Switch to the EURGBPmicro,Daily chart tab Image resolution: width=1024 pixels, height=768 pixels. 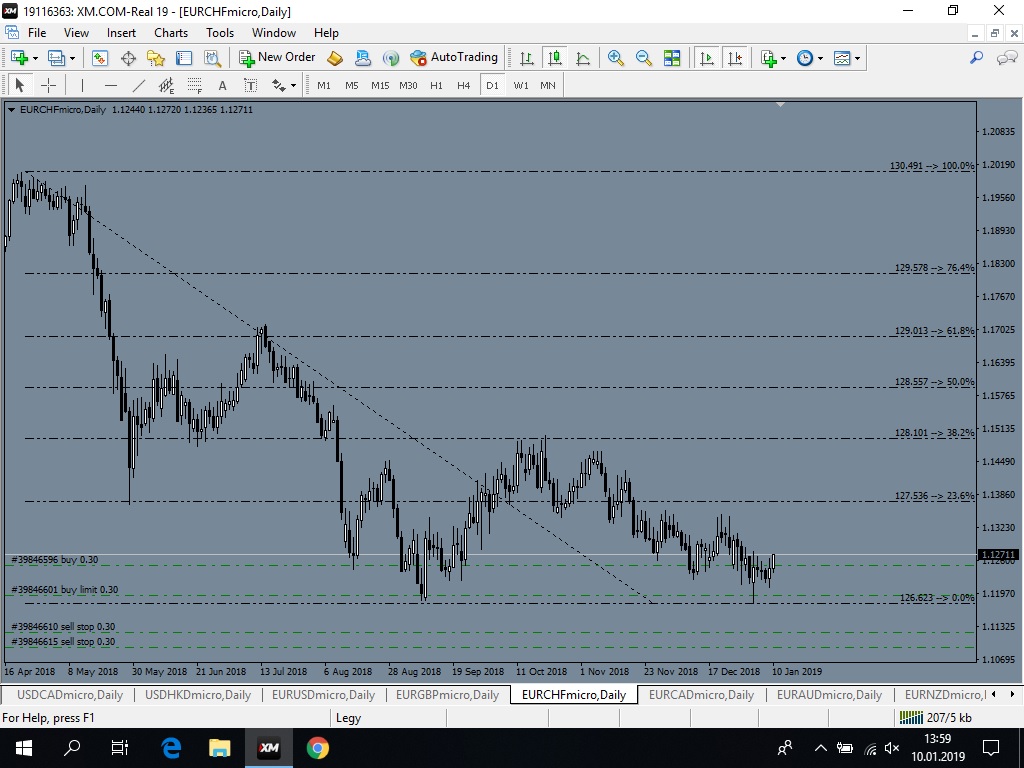tap(447, 695)
